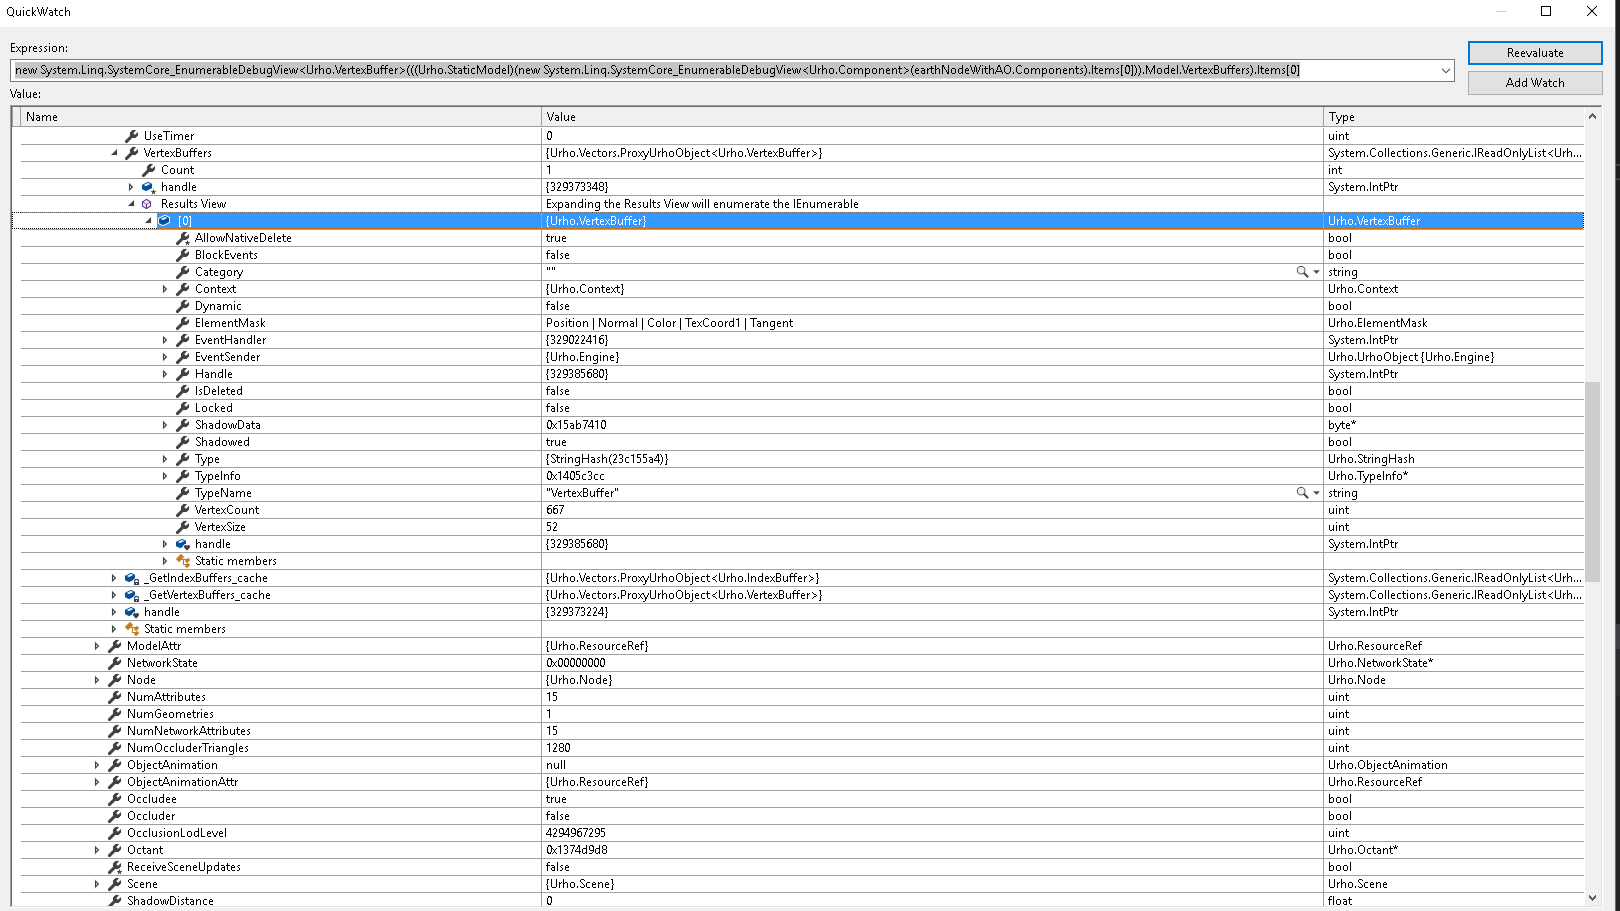This screenshot has width=1620, height=911.
Task: Expand the Context property
Action: (x=165, y=289)
